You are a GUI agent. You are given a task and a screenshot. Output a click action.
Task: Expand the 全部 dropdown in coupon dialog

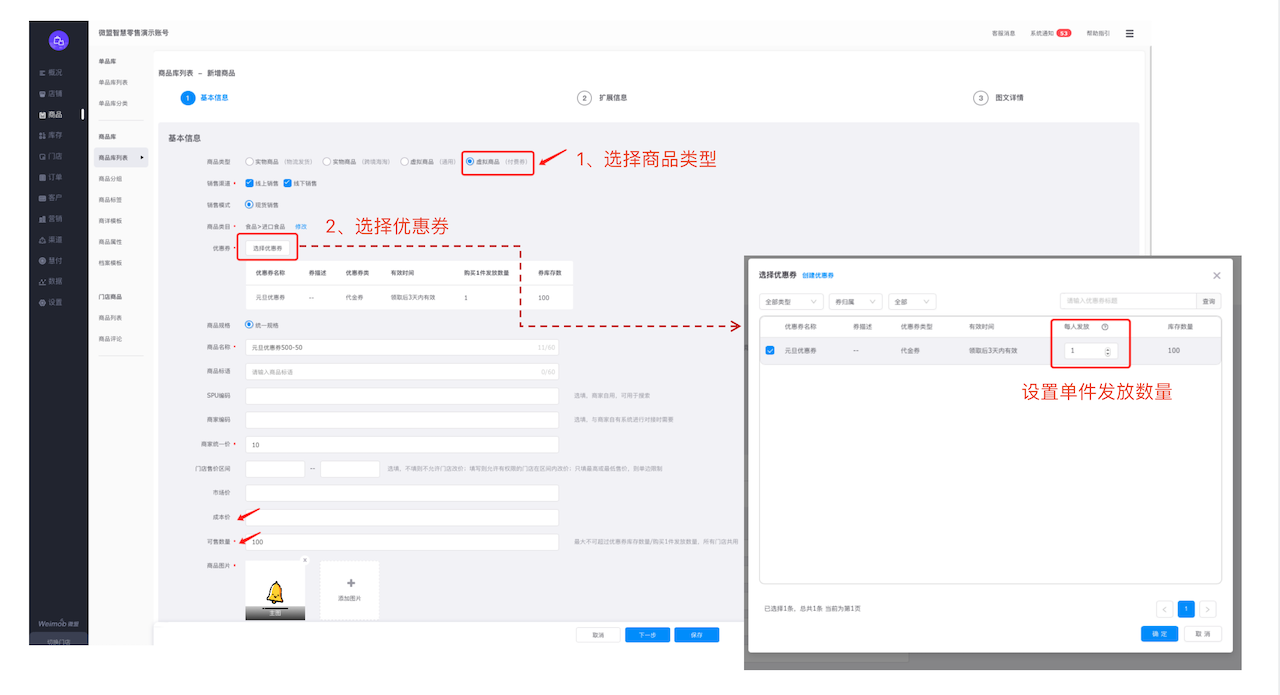[911, 301]
